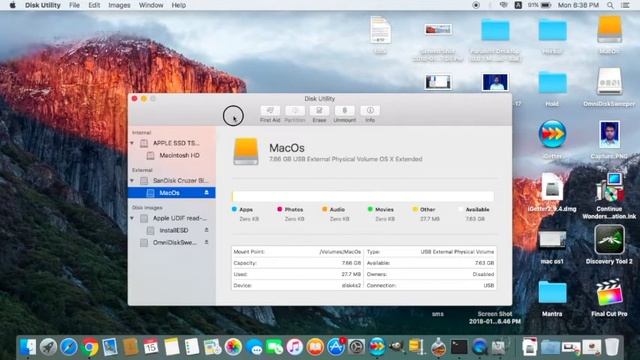Screen dimensions: 640x360
Task: Open the Images menu
Action: tap(119, 5)
